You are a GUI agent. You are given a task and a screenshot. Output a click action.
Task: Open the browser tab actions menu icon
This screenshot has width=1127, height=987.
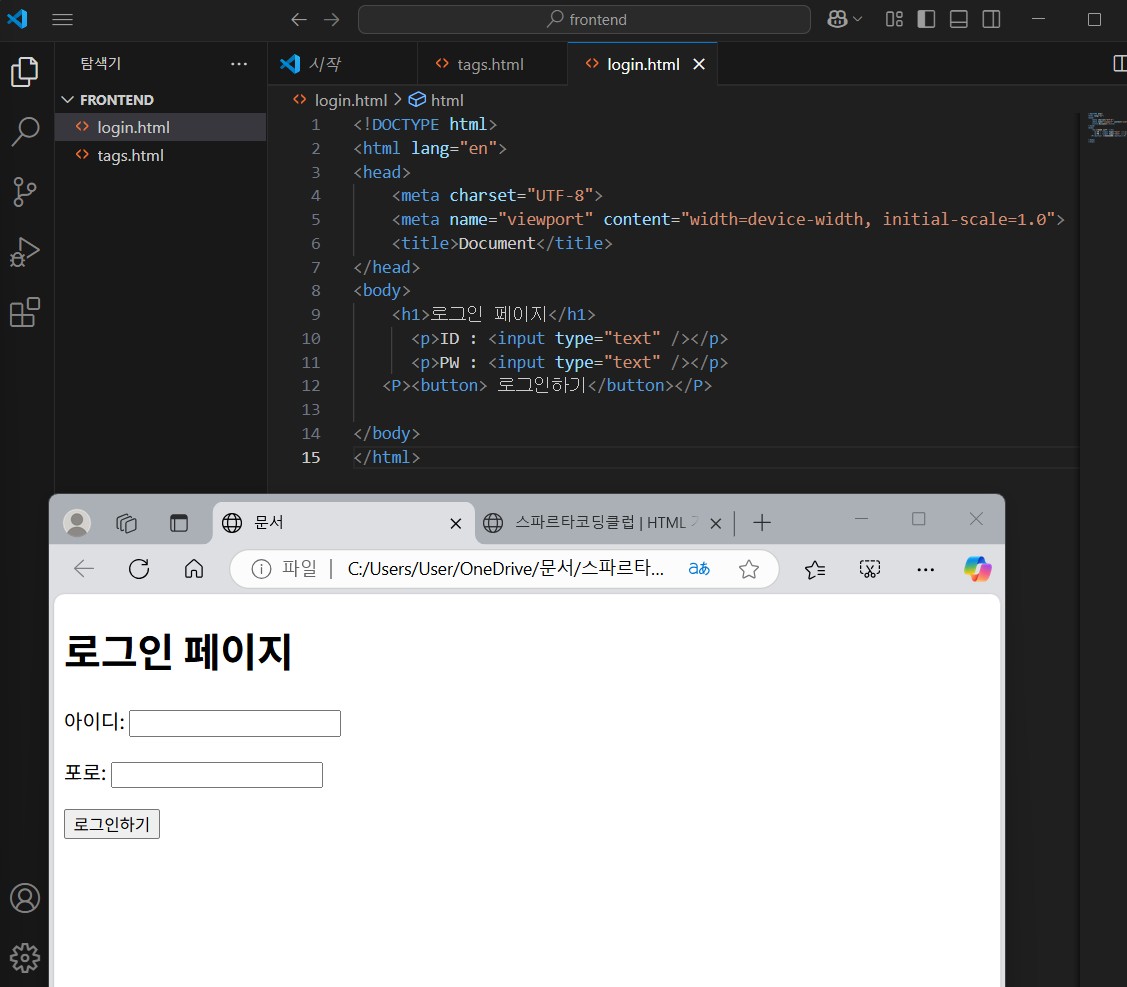tap(179, 523)
